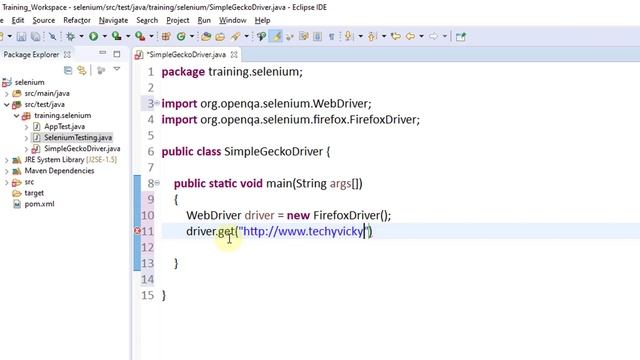Open the Source menu
The height and width of the screenshot is (360, 640).
pos(44,20)
